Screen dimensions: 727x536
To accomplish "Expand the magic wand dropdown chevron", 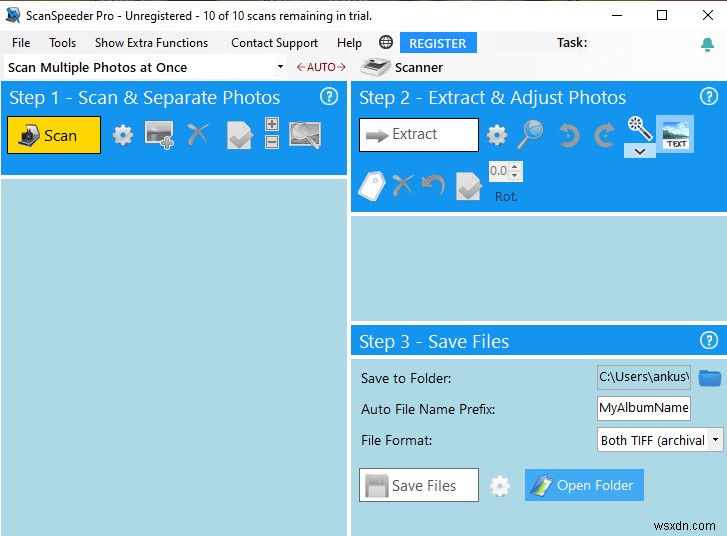I will pyautogui.click(x=640, y=151).
